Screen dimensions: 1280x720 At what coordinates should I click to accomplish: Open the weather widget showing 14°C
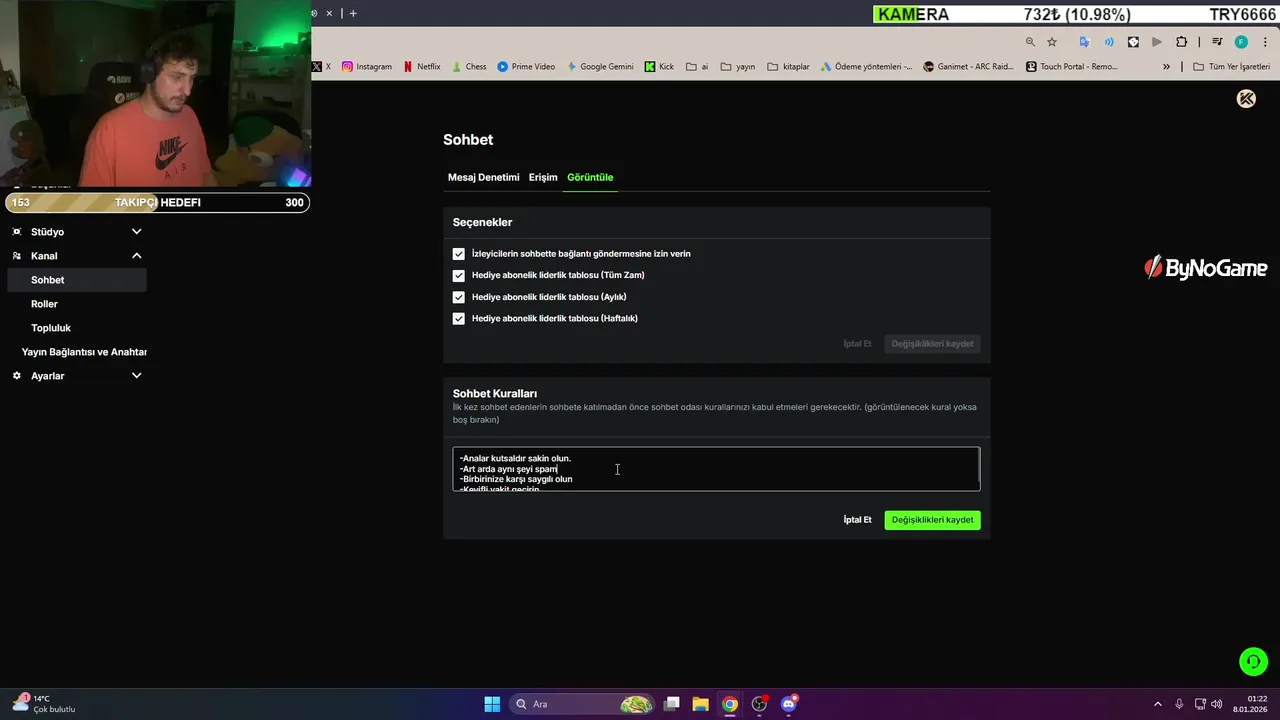click(x=44, y=704)
